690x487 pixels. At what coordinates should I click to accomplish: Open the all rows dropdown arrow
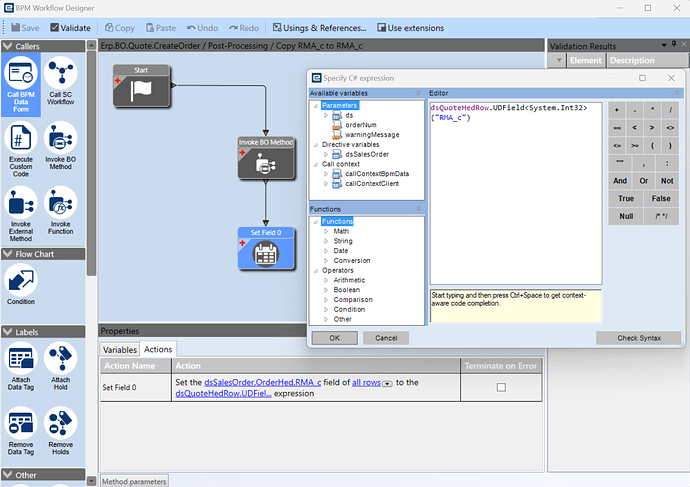coord(387,383)
